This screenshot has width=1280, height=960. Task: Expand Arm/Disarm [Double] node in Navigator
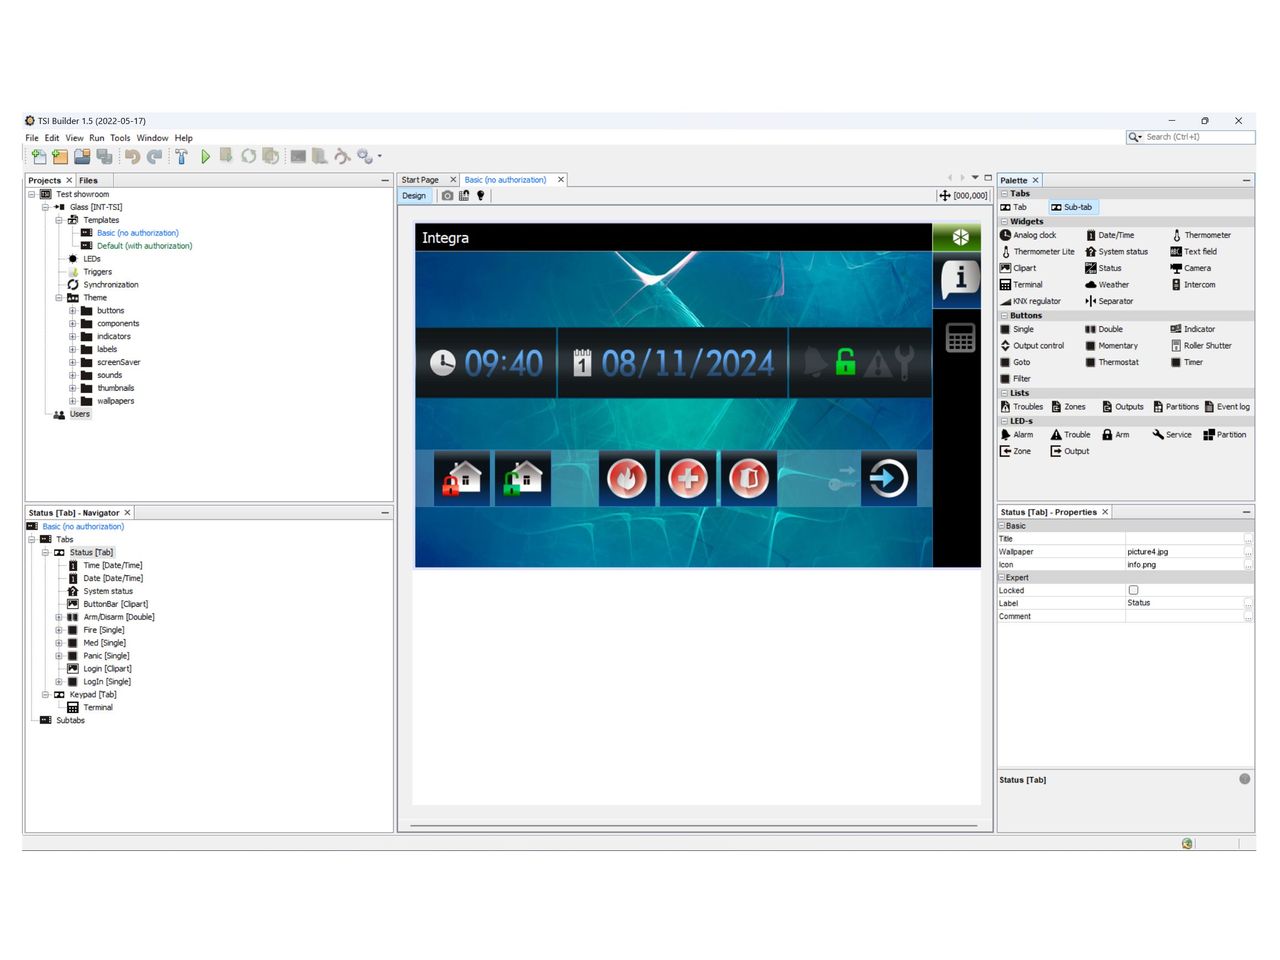(x=59, y=617)
